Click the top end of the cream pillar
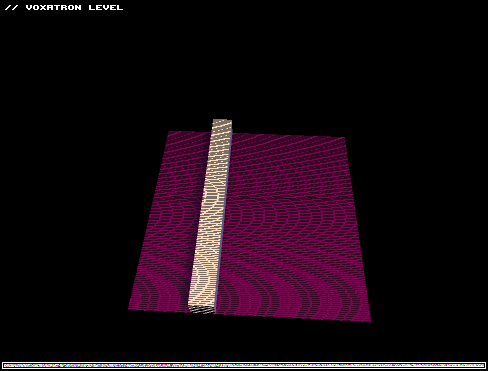This screenshot has height=371, width=488. pyautogui.click(x=222, y=122)
